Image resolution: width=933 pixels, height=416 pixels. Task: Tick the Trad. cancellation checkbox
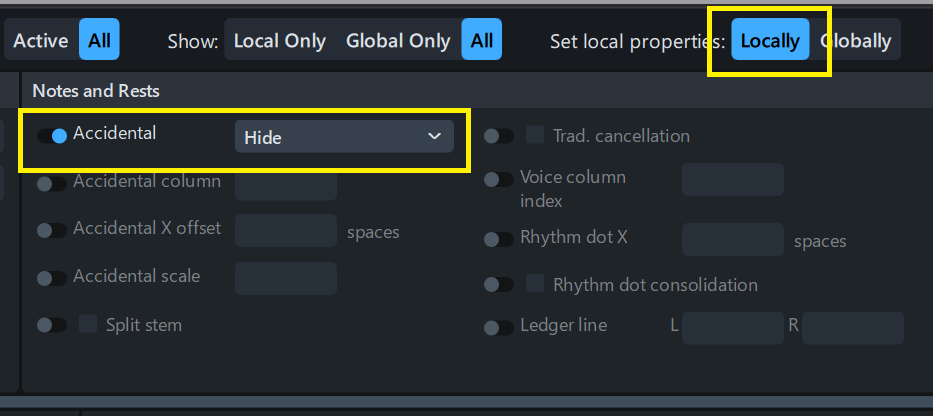536,135
